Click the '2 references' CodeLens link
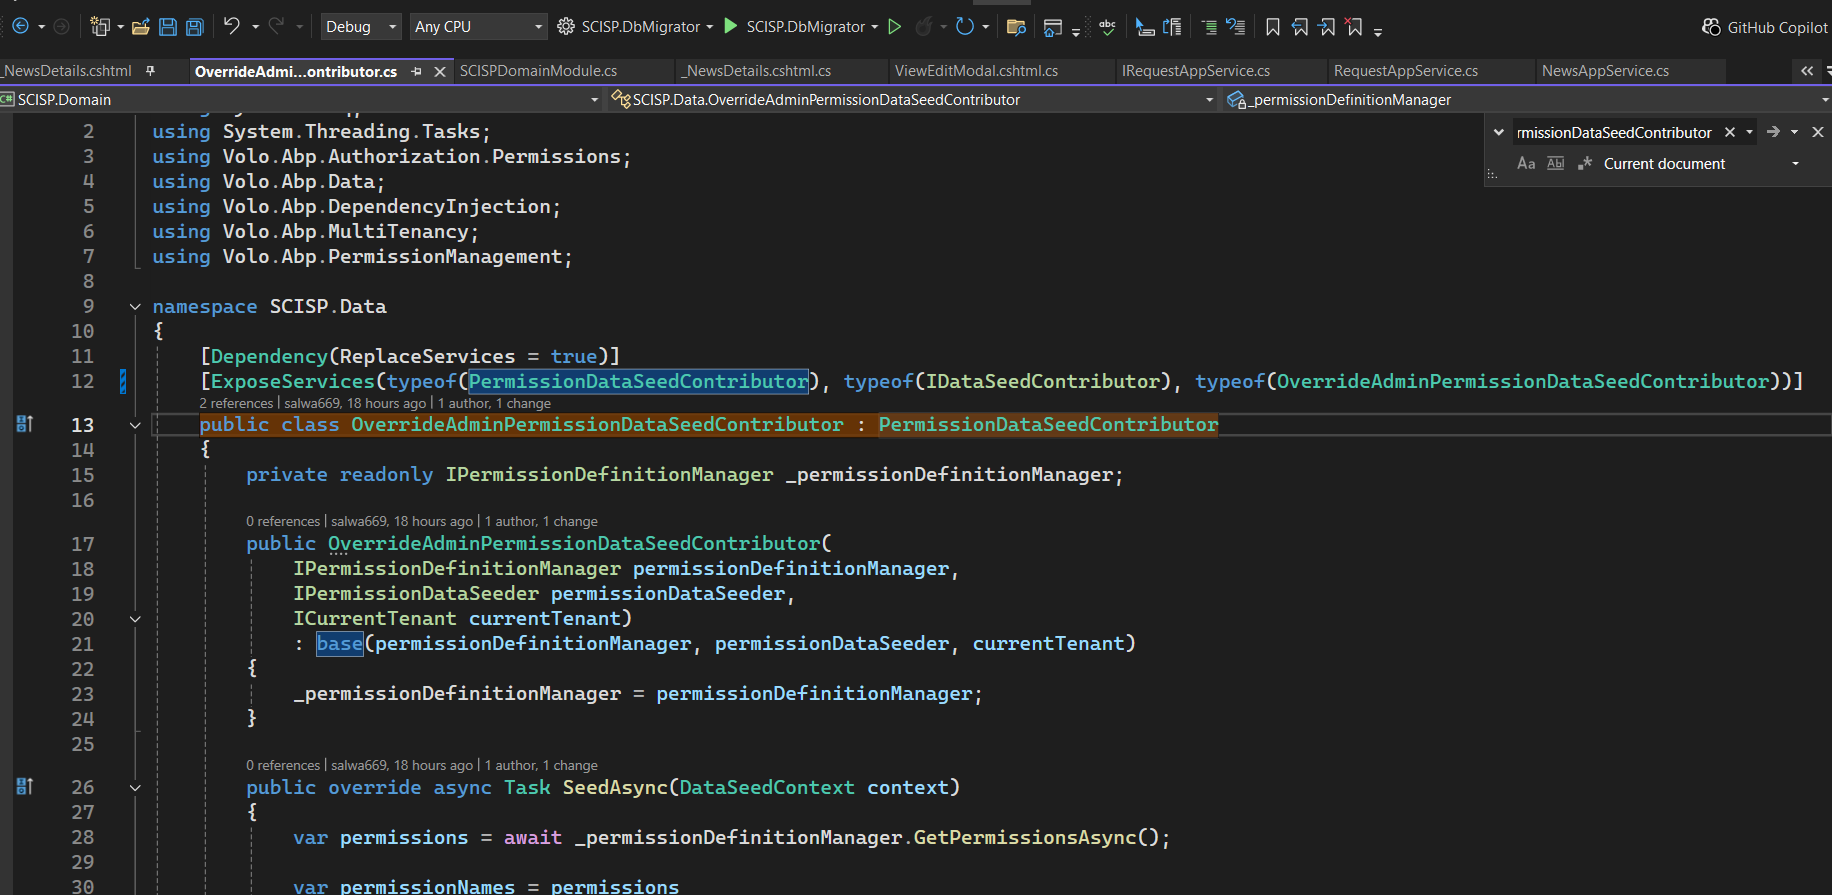The height and width of the screenshot is (895, 1832). [x=236, y=403]
